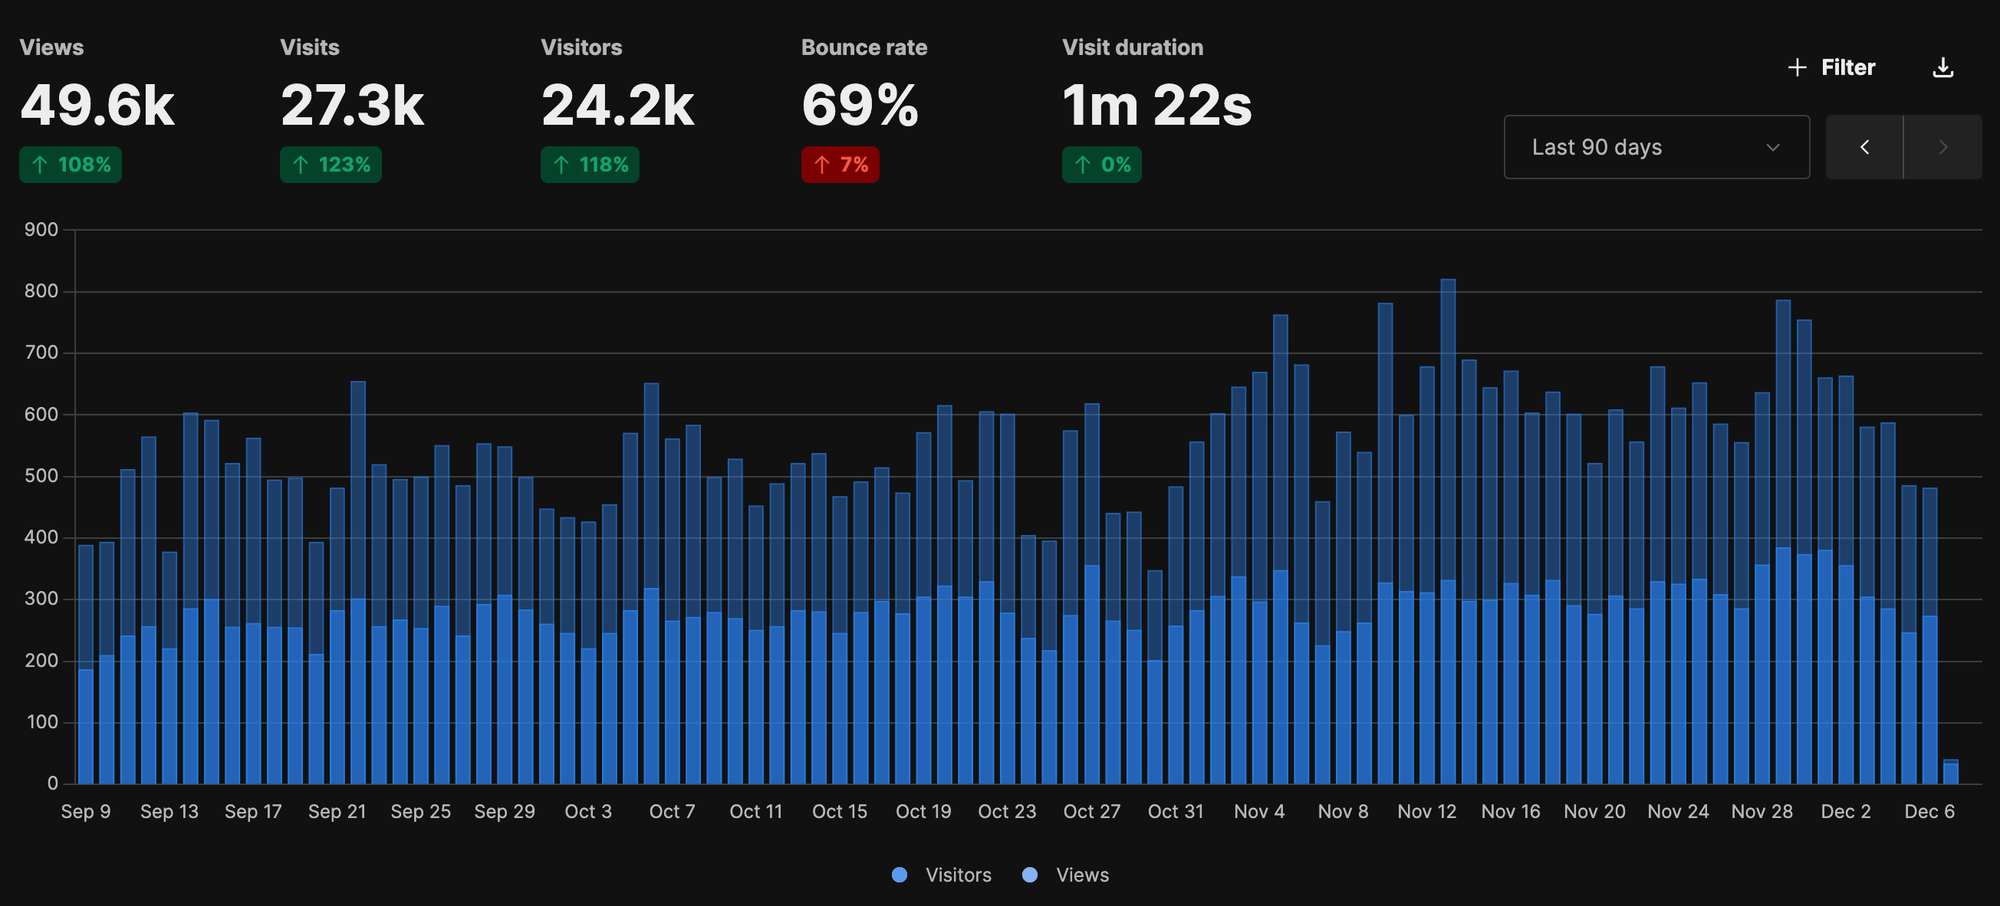Expand the Visit duration 0% badge
Viewport: 2000px width, 906px height.
tap(1101, 164)
